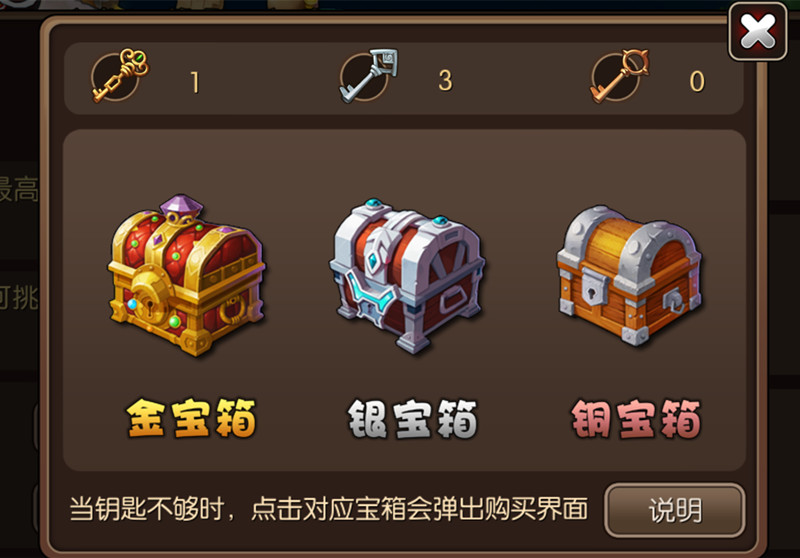800x558 pixels.
Task: Click the round padlock on gold chest
Action: coord(148,298)
